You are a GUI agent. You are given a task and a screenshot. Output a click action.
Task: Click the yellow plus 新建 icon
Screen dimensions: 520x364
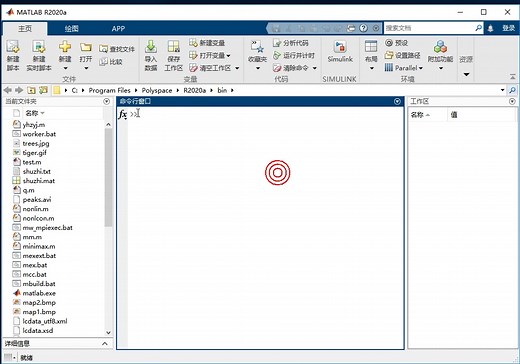(65, 46)
